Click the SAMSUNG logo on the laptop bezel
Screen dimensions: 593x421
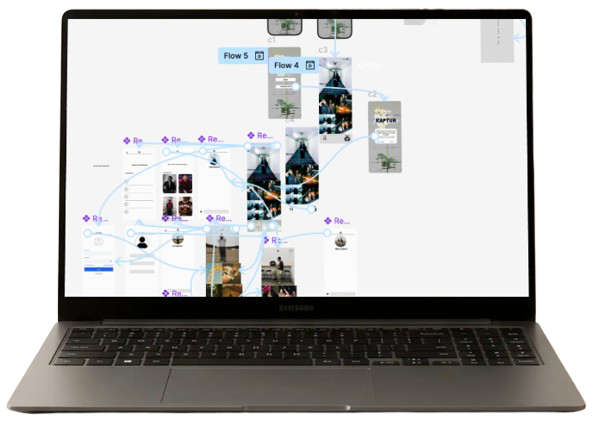(x=296, y=308)
